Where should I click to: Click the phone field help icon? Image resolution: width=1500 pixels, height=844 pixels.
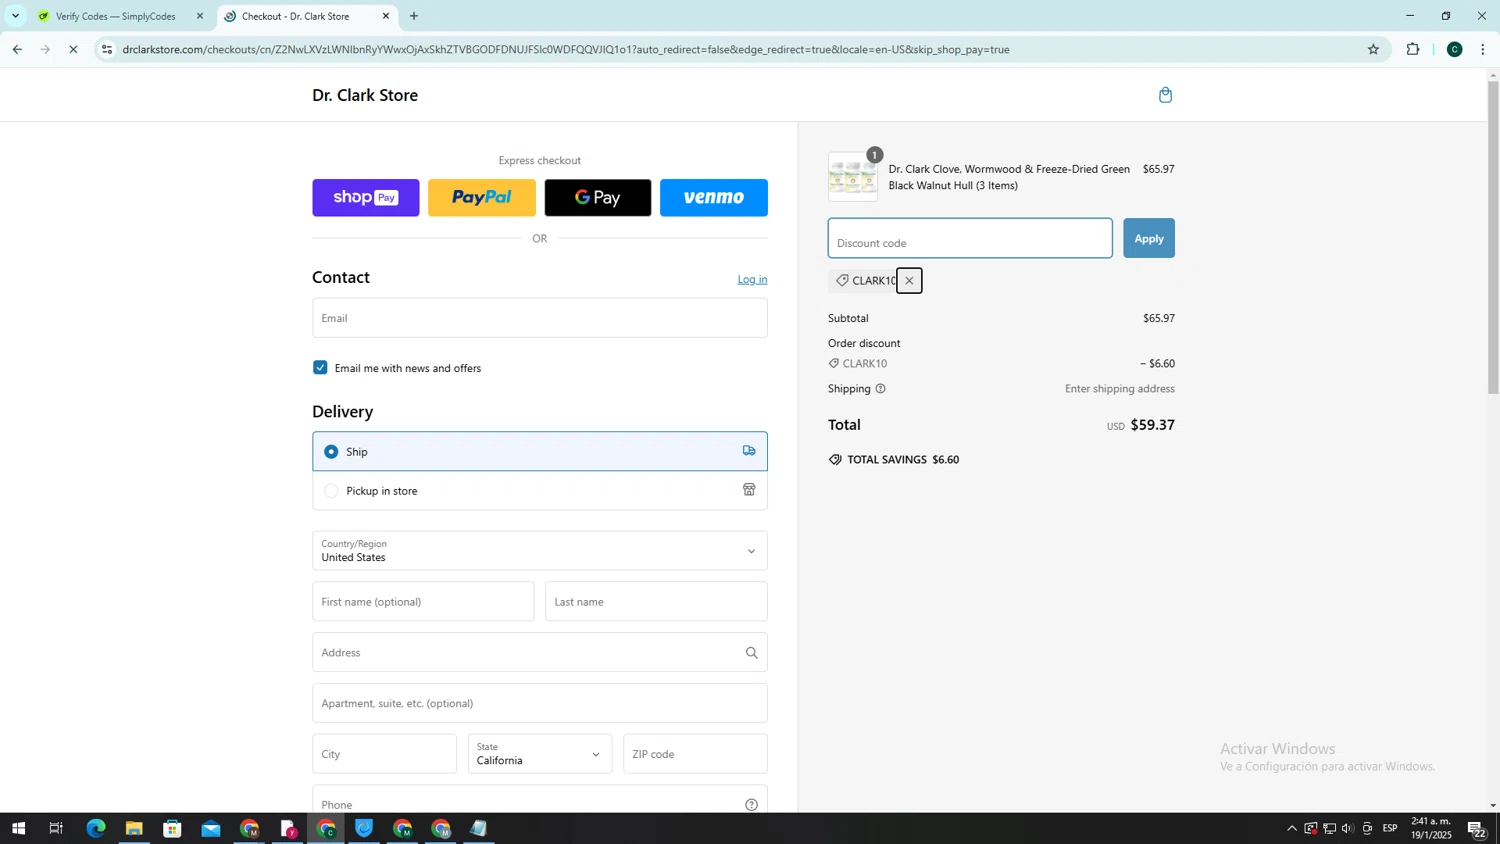coord(751,805)
